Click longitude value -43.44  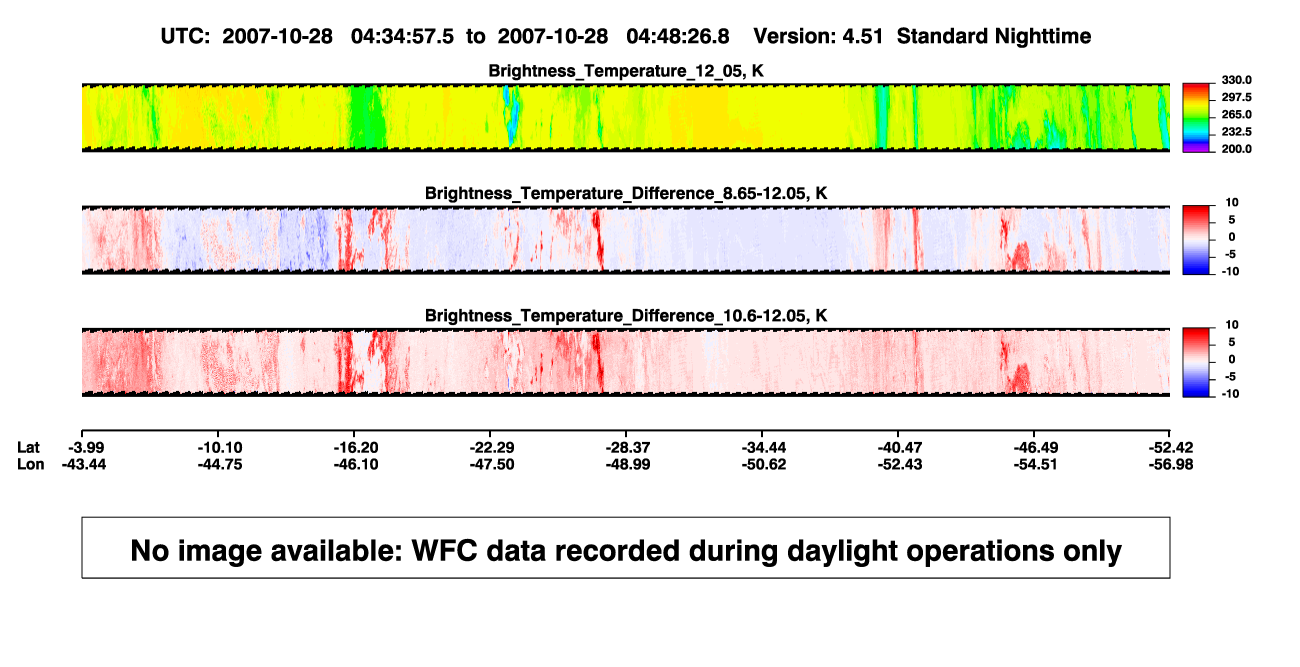point(87,464)
